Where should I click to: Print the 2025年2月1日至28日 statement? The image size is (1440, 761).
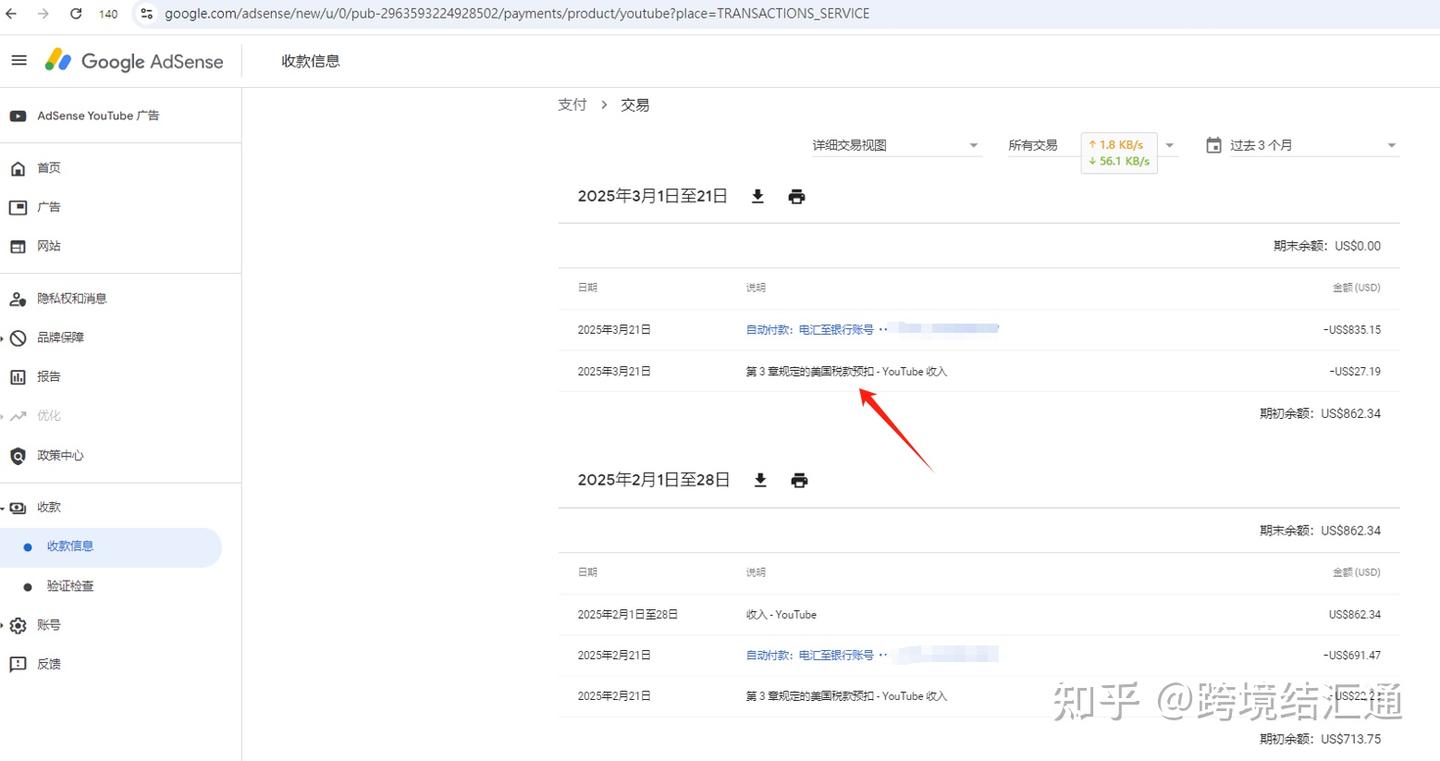pyautogui.click(x=799, y=481)
